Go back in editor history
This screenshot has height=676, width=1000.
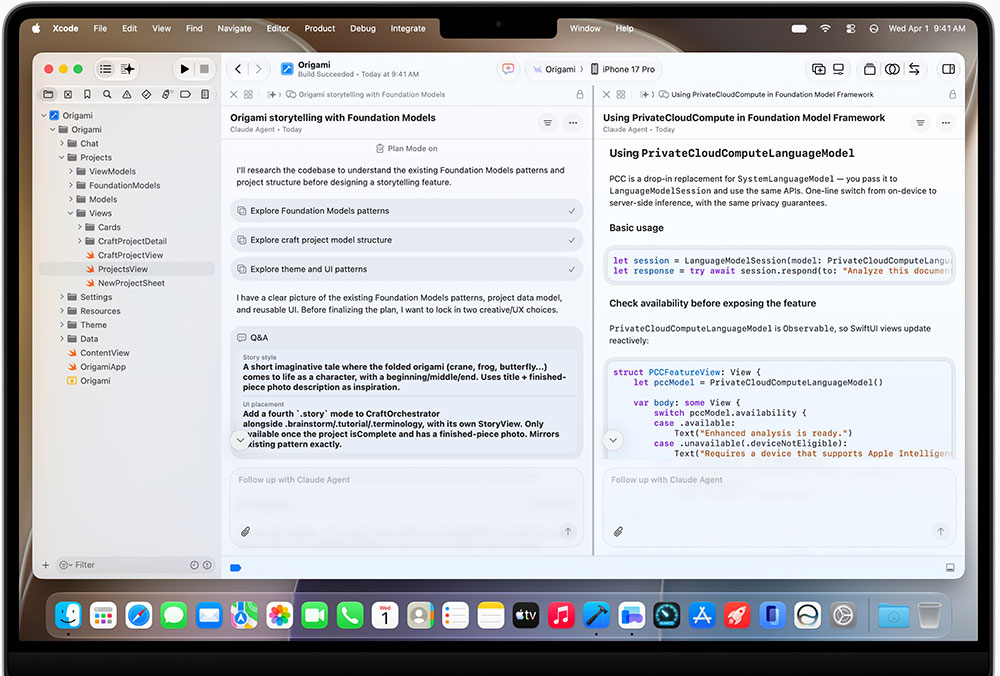click(238, 69)
